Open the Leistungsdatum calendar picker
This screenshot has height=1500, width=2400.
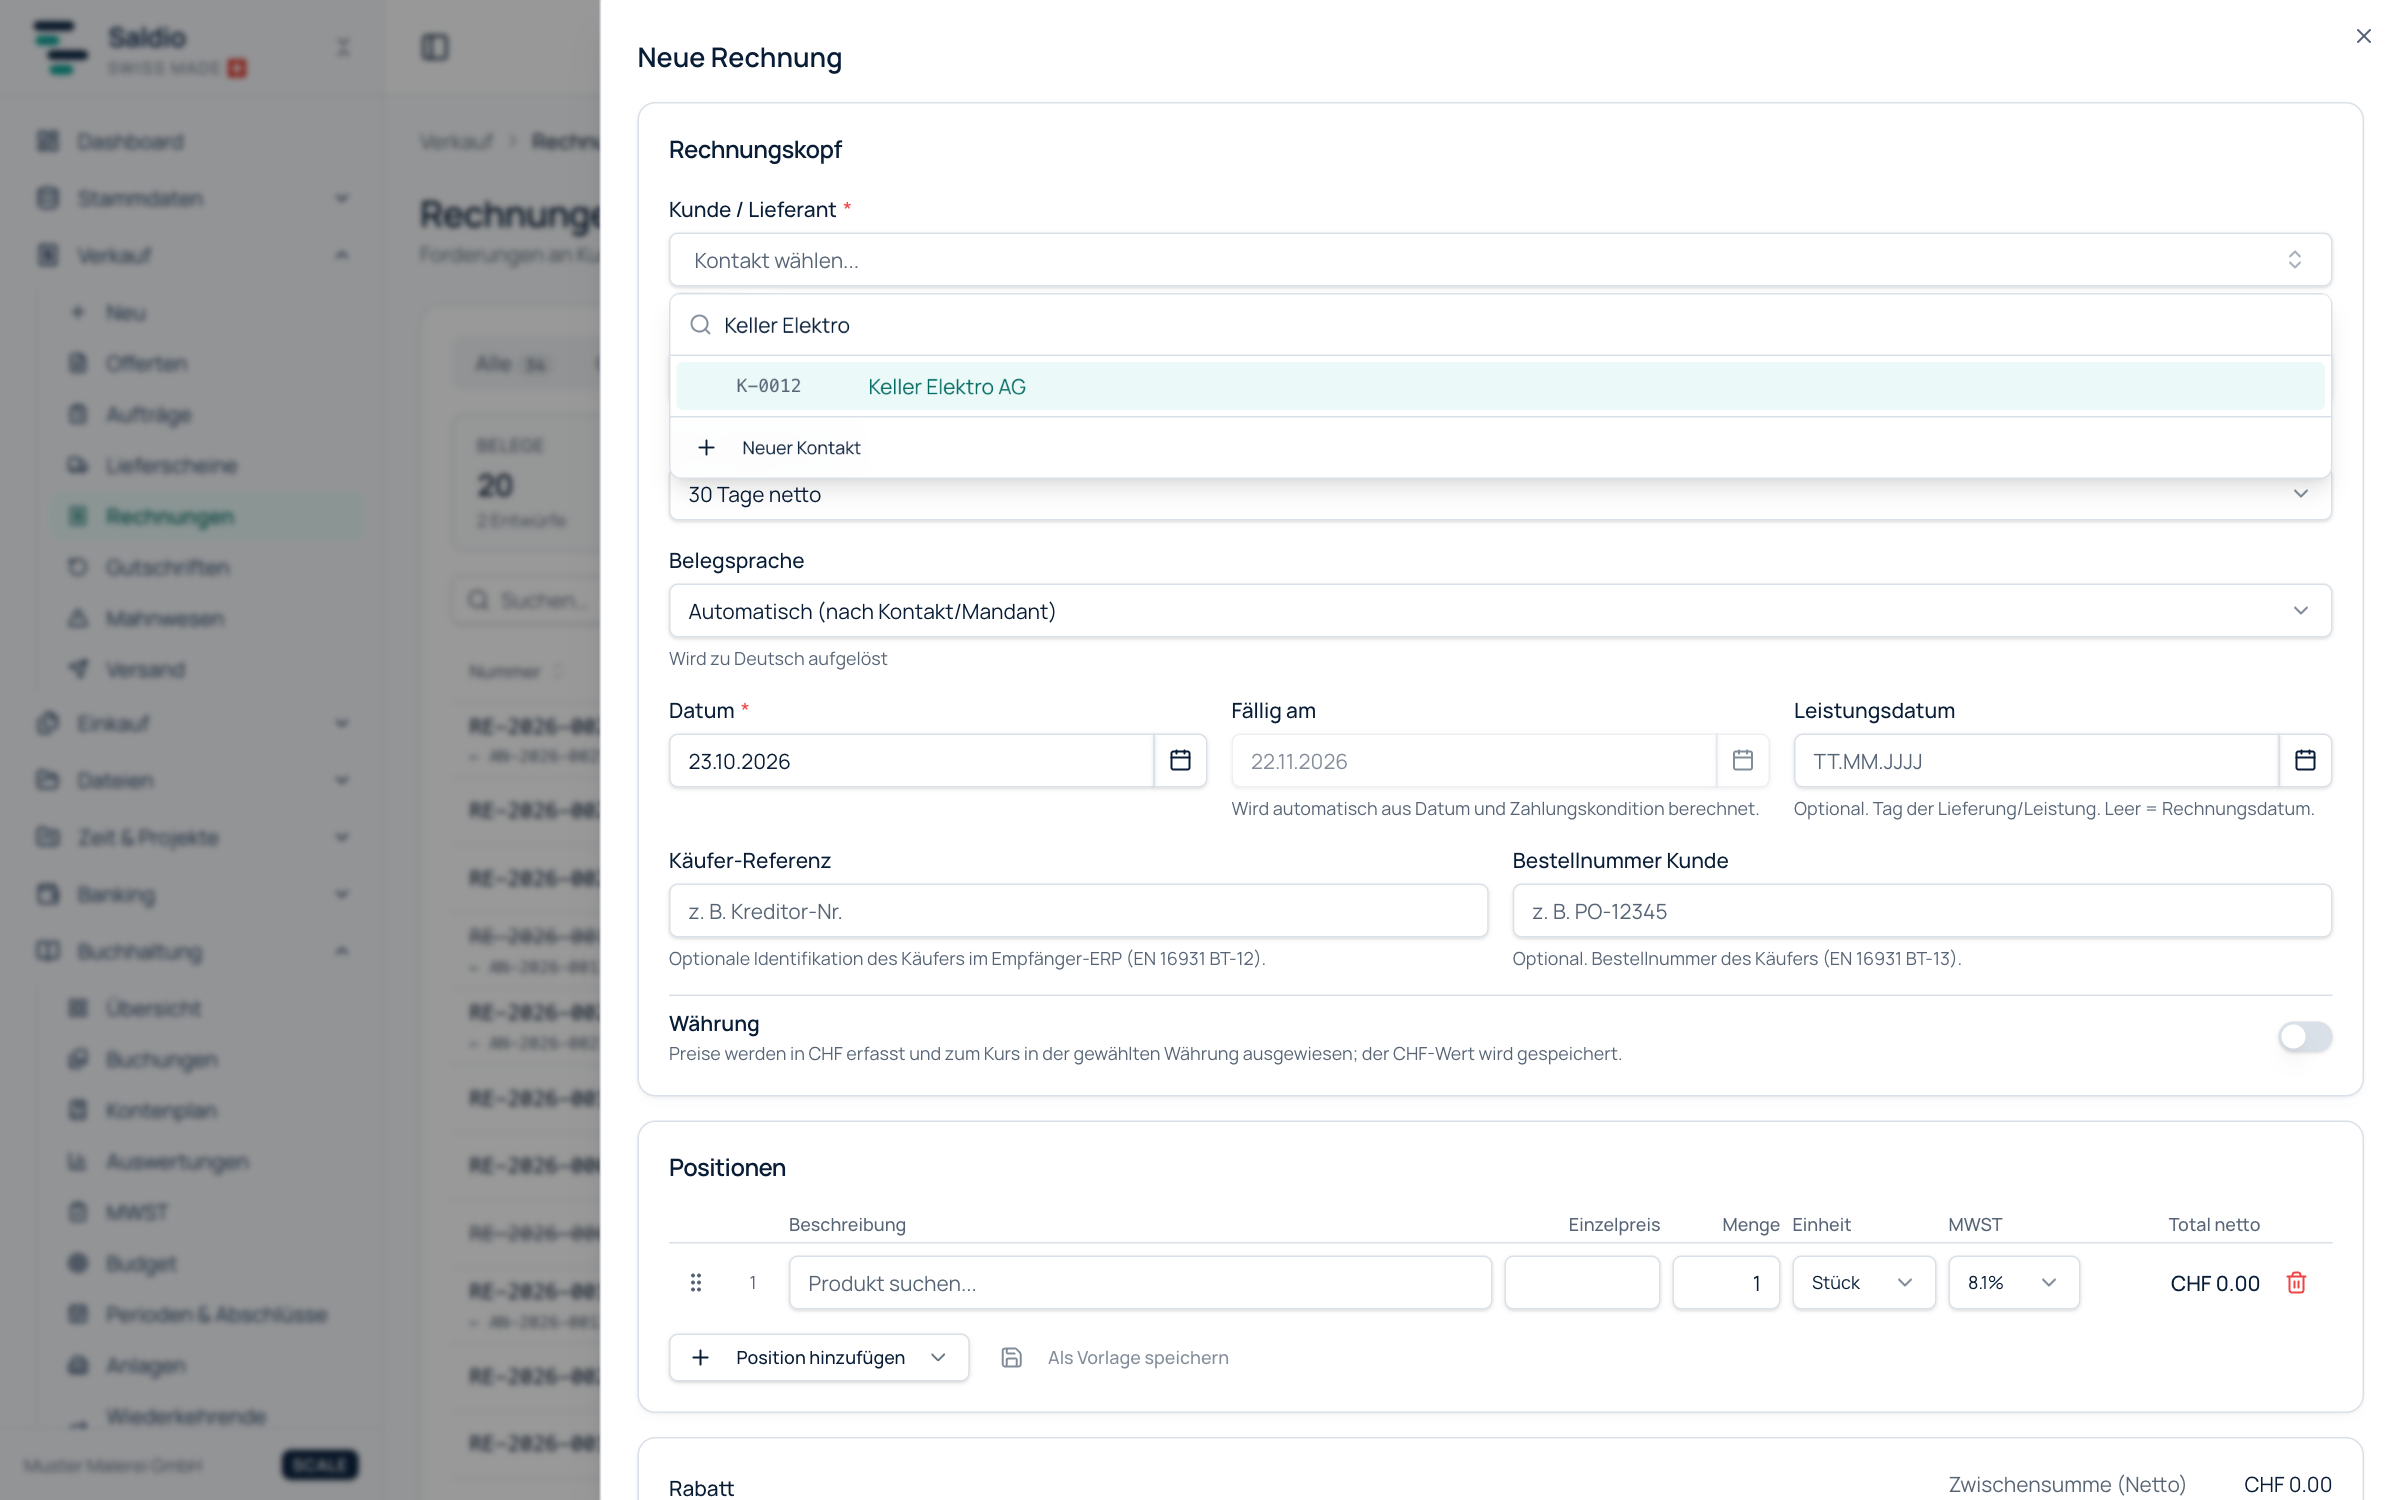(x=2305, y=761)
